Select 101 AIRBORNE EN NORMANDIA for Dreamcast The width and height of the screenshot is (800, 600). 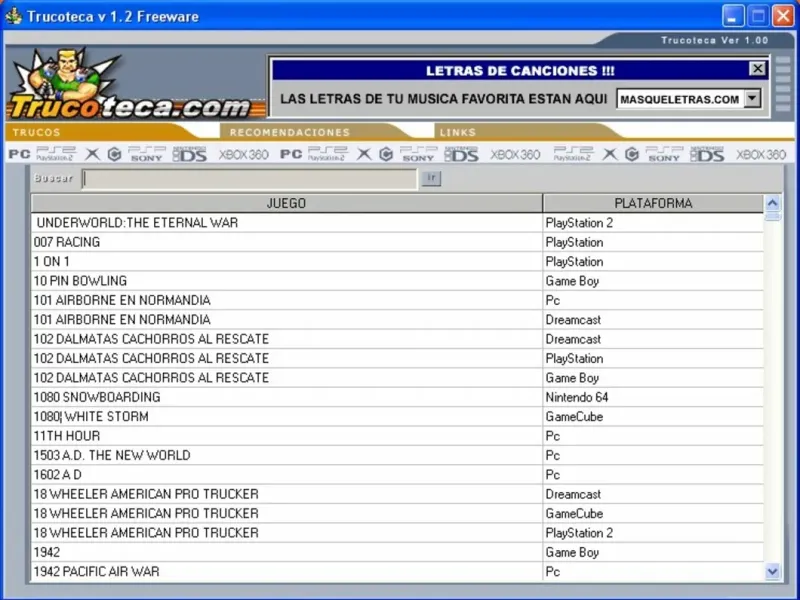pos(397,319)
